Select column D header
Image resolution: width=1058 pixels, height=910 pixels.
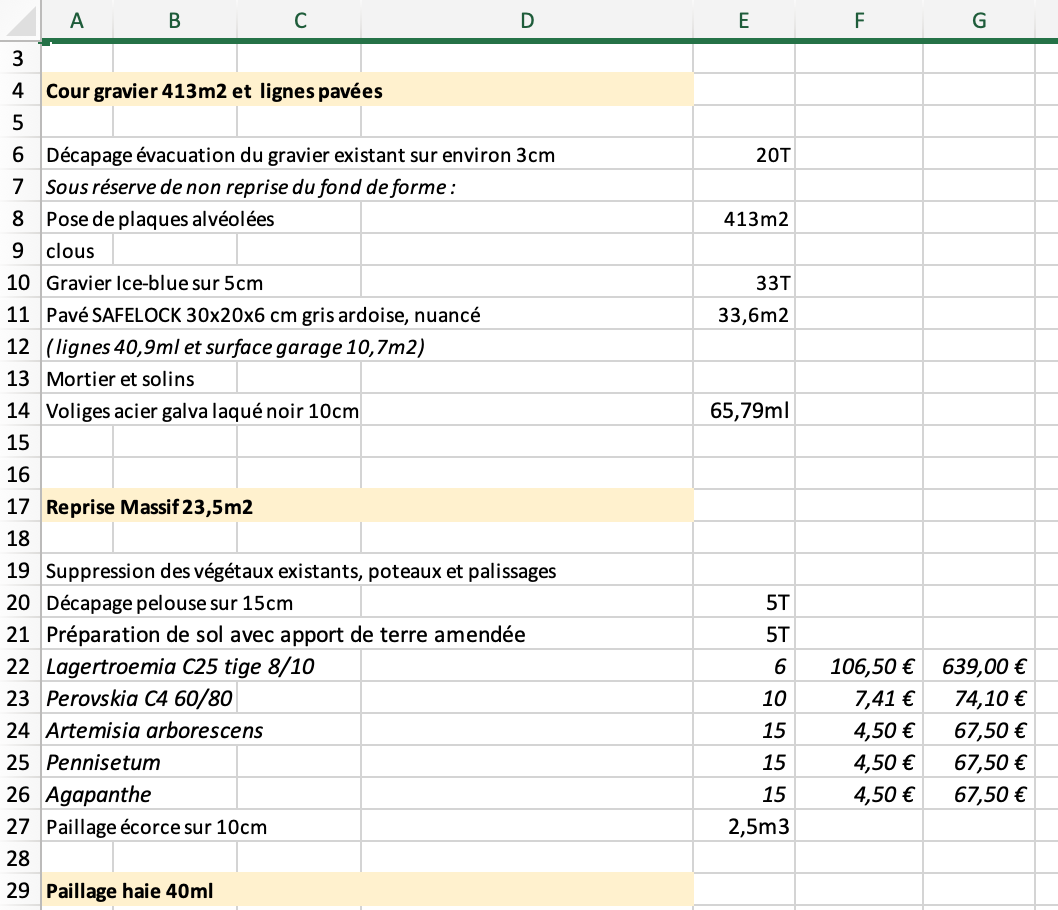527,20
